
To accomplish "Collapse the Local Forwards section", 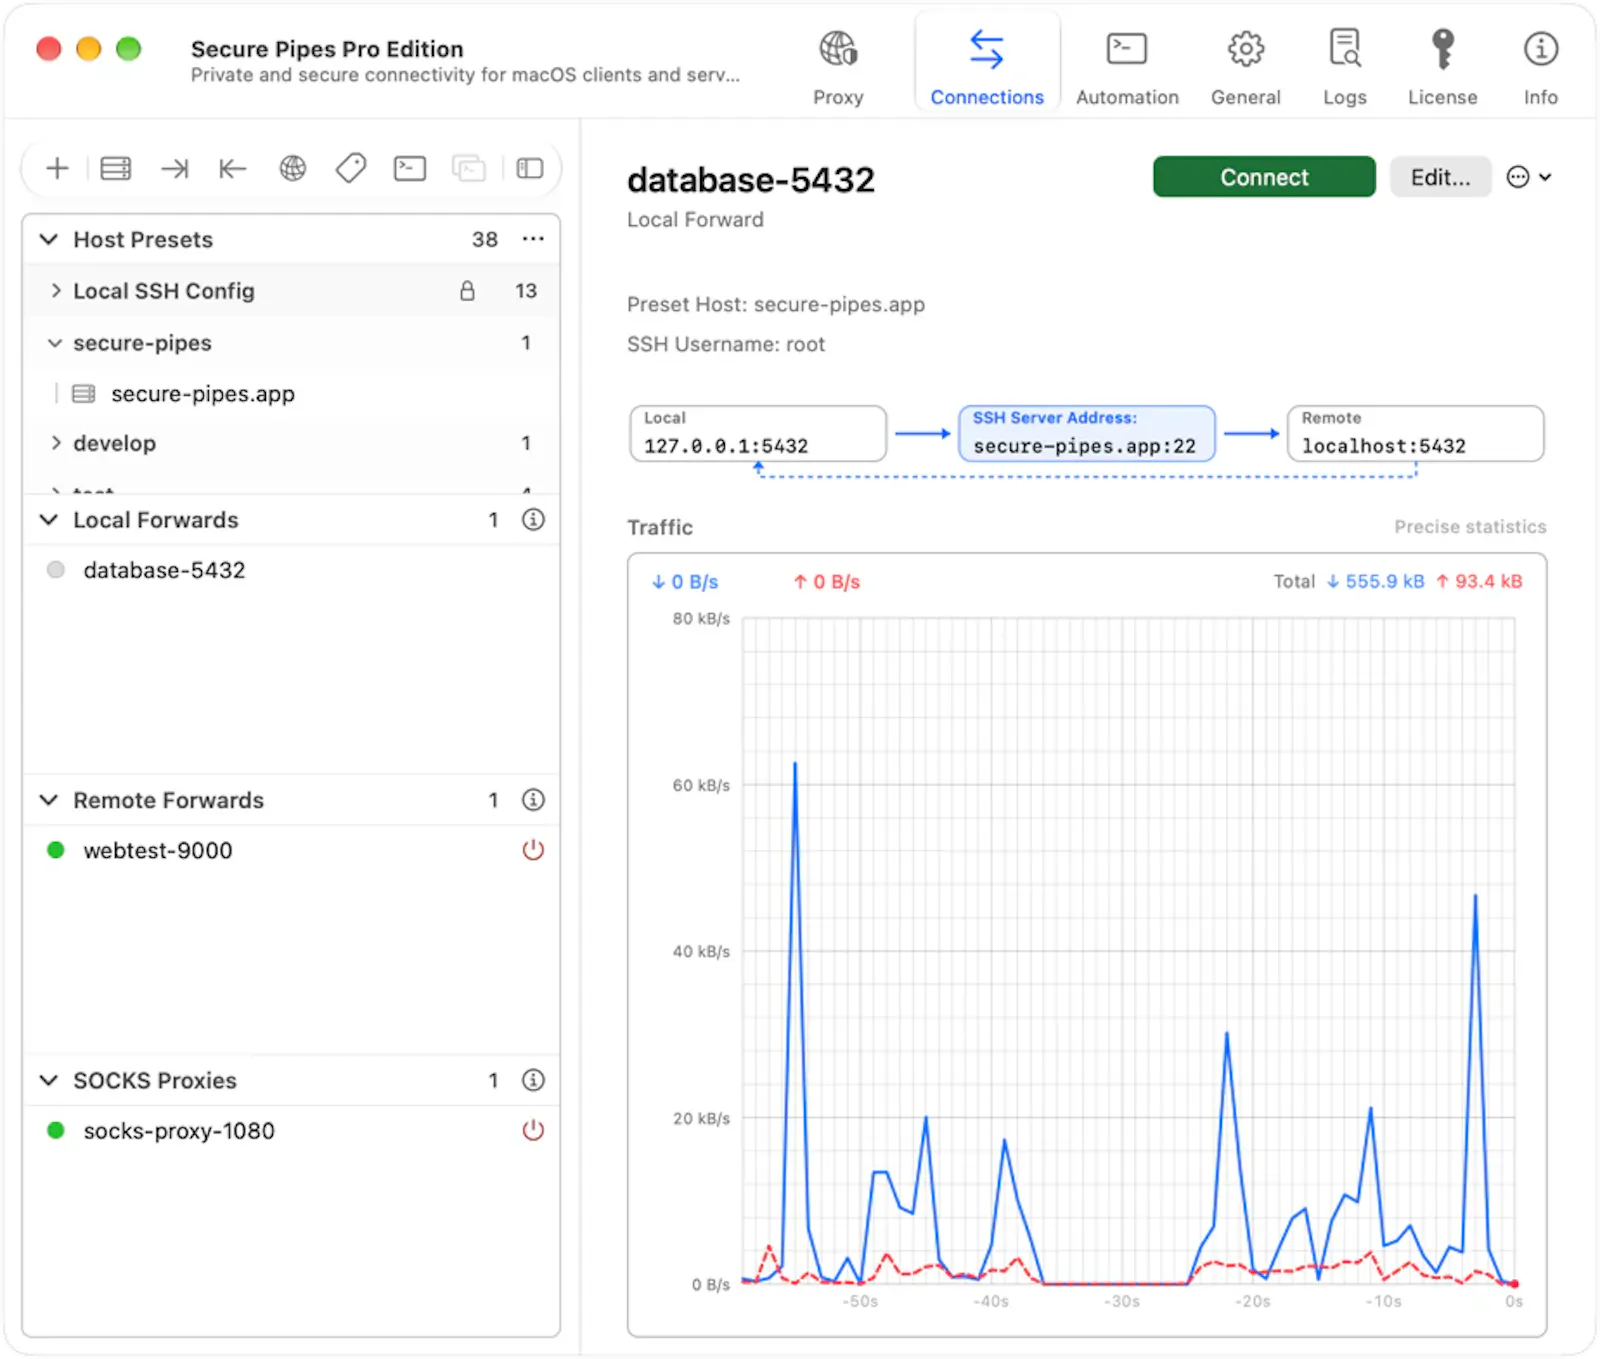I will [48, 519].
